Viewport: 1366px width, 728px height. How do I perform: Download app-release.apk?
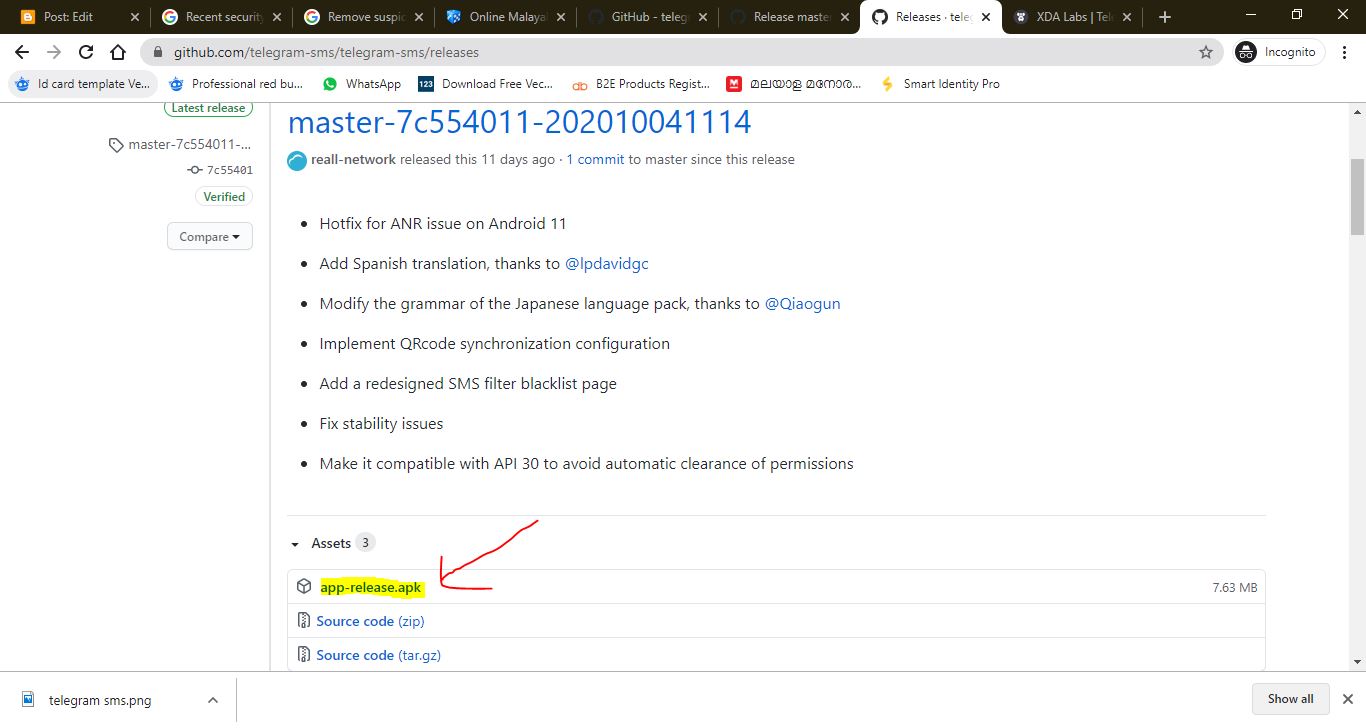point(371,587)
